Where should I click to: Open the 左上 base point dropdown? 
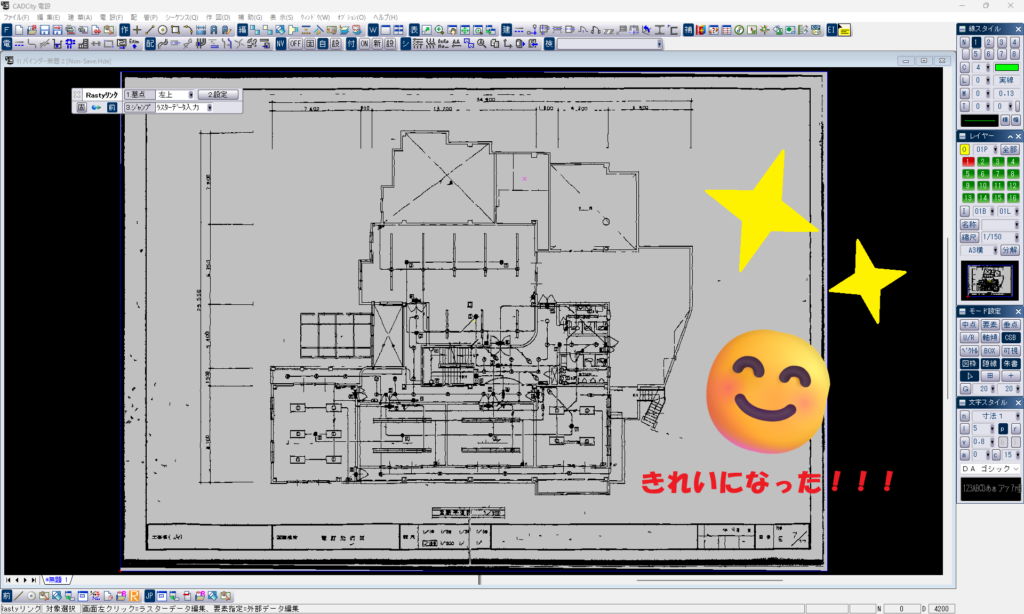click(191, 95)
